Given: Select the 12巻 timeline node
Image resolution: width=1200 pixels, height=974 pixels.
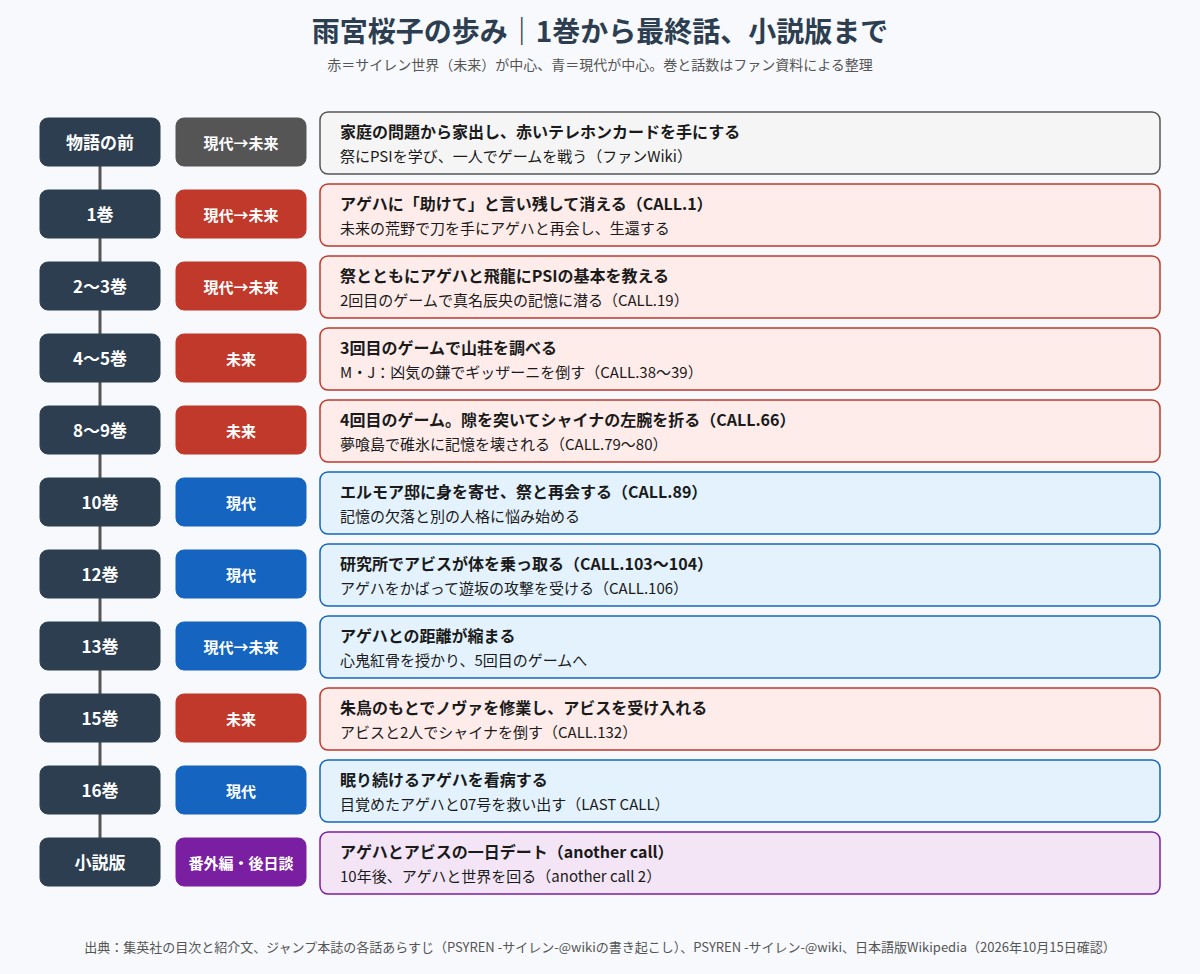Looking at the screenshot, I should [x=100, y=574].
